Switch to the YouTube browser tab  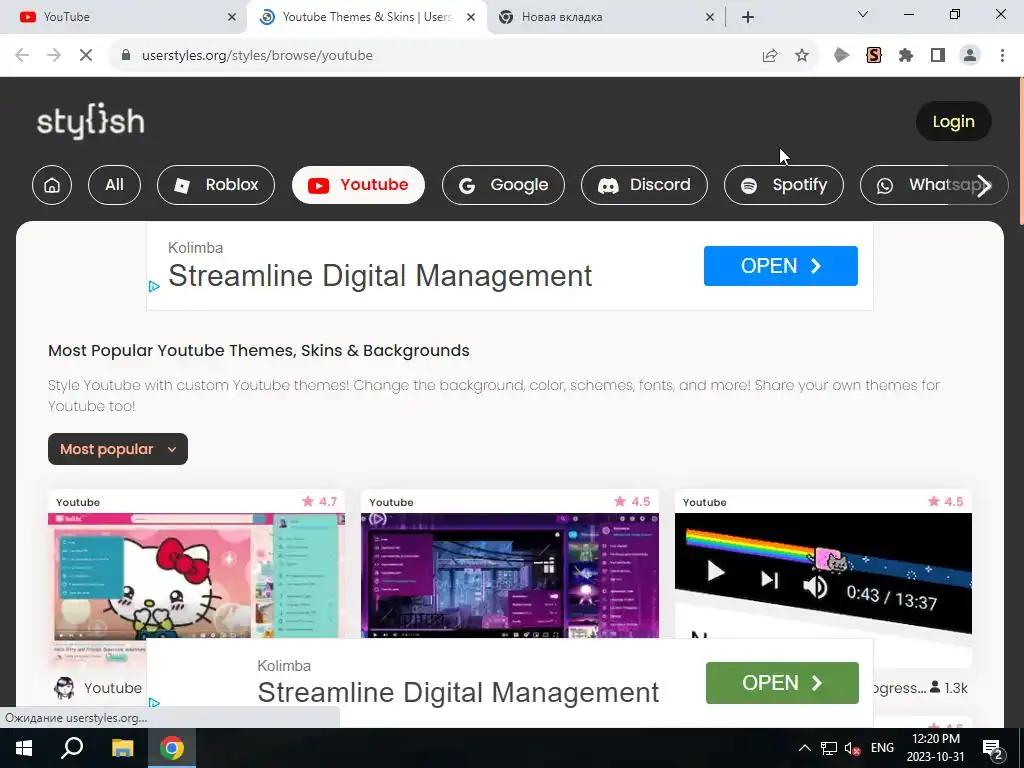point(124,17)
